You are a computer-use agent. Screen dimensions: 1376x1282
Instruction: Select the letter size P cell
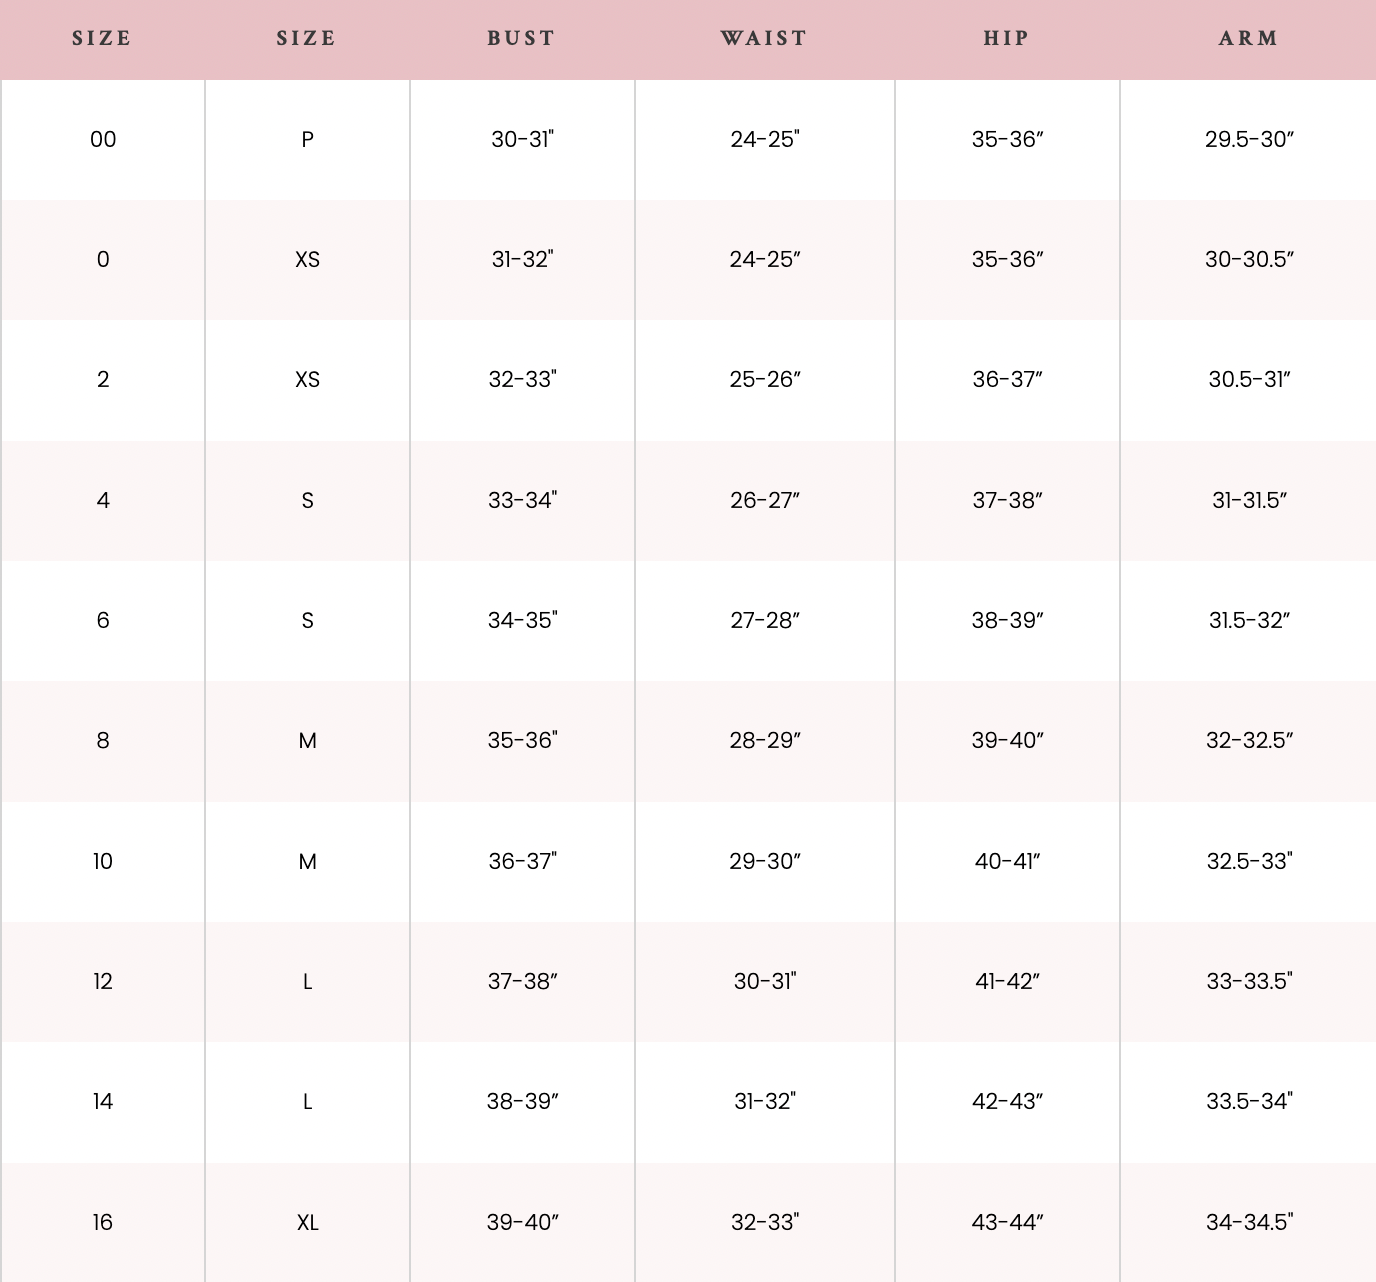307,140
